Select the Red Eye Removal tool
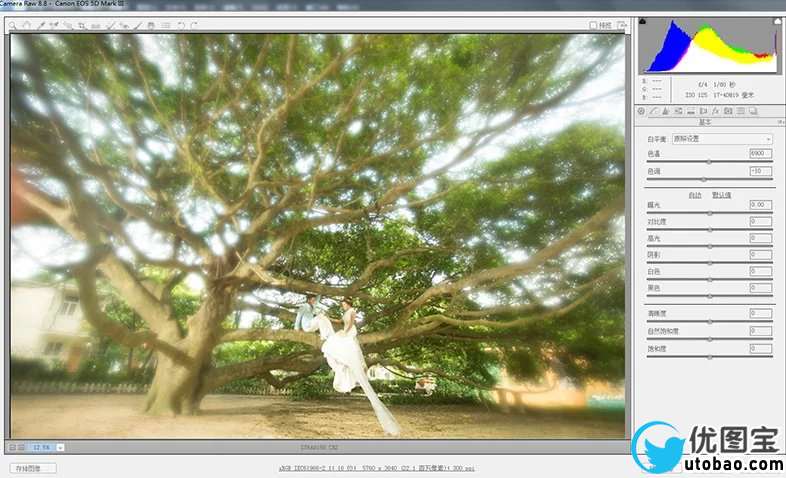 [x=124, y=25]
